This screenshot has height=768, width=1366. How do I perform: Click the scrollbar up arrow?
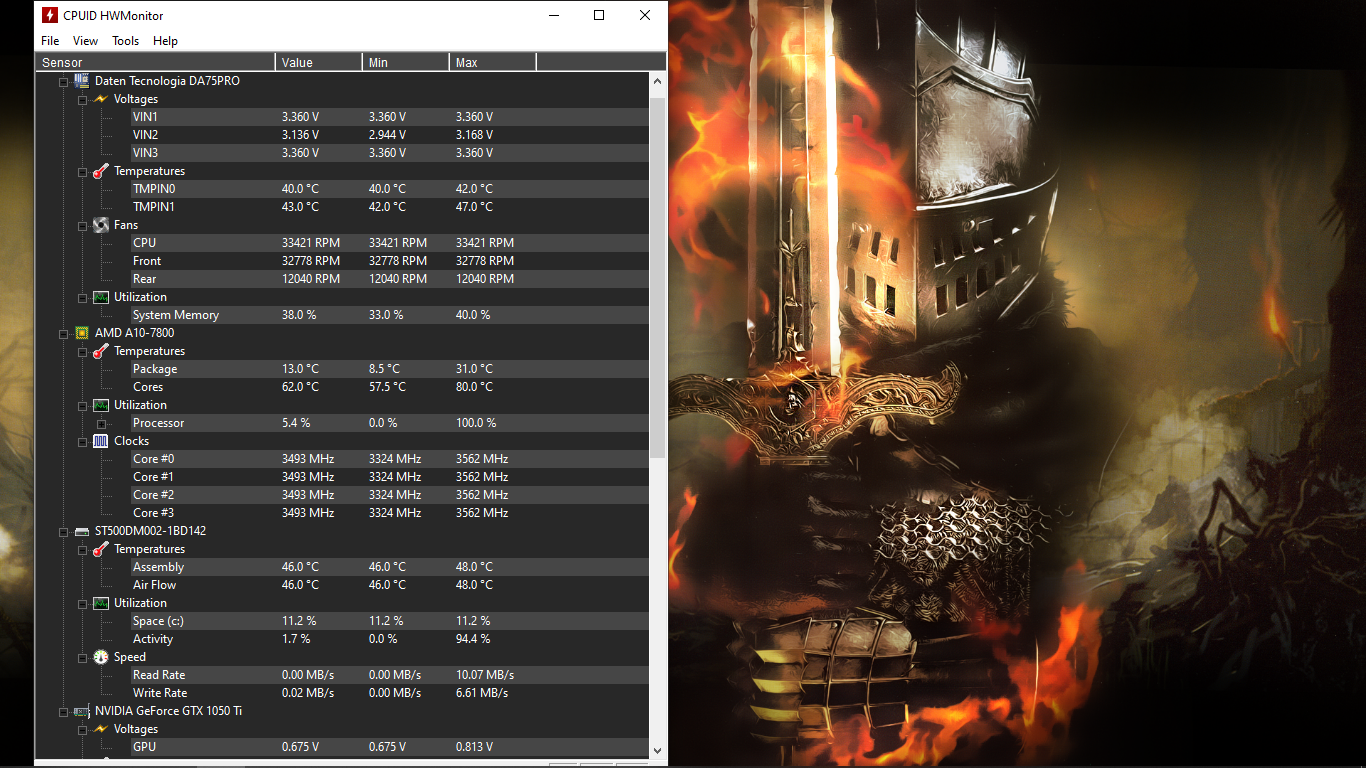[x=658, y=81]
